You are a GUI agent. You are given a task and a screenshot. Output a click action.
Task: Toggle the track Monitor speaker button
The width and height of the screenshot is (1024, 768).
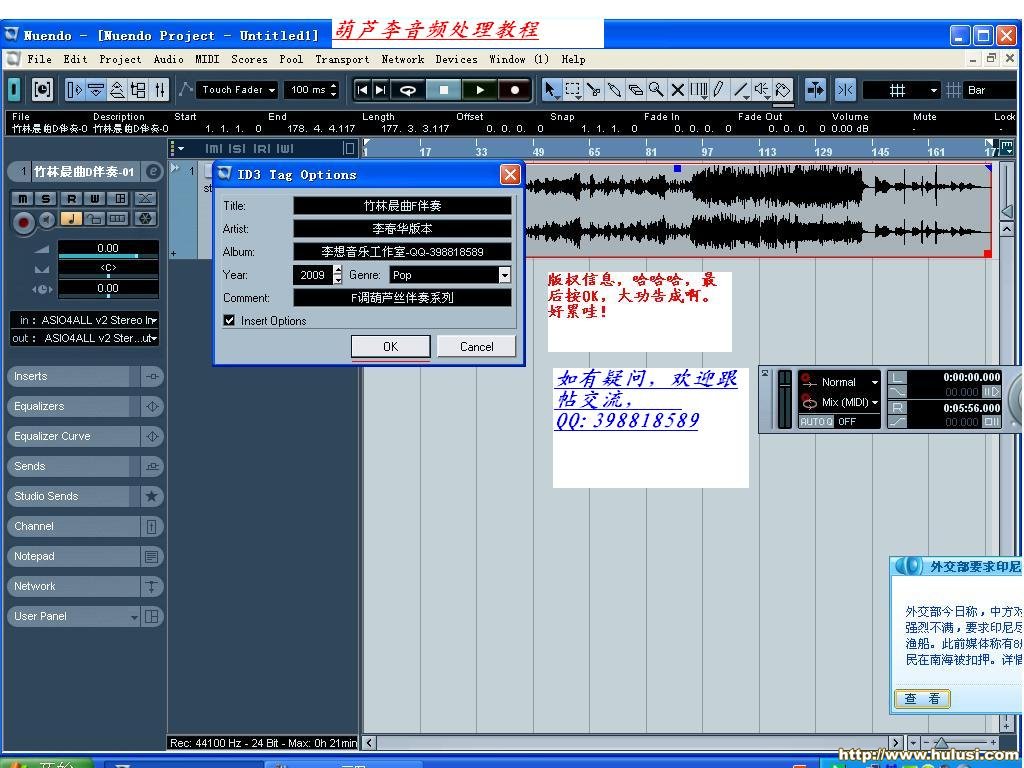point(47,221)
